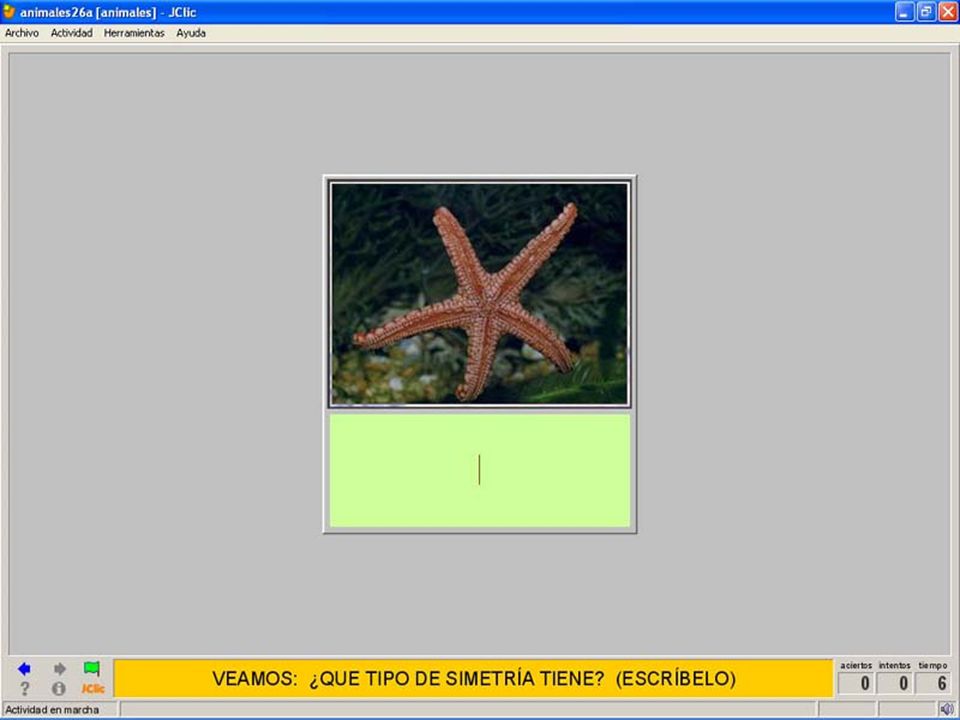The width and height of the screenshot is (960, 720).
Task: Go to previous activity with blue arrow
Action: 24,669
